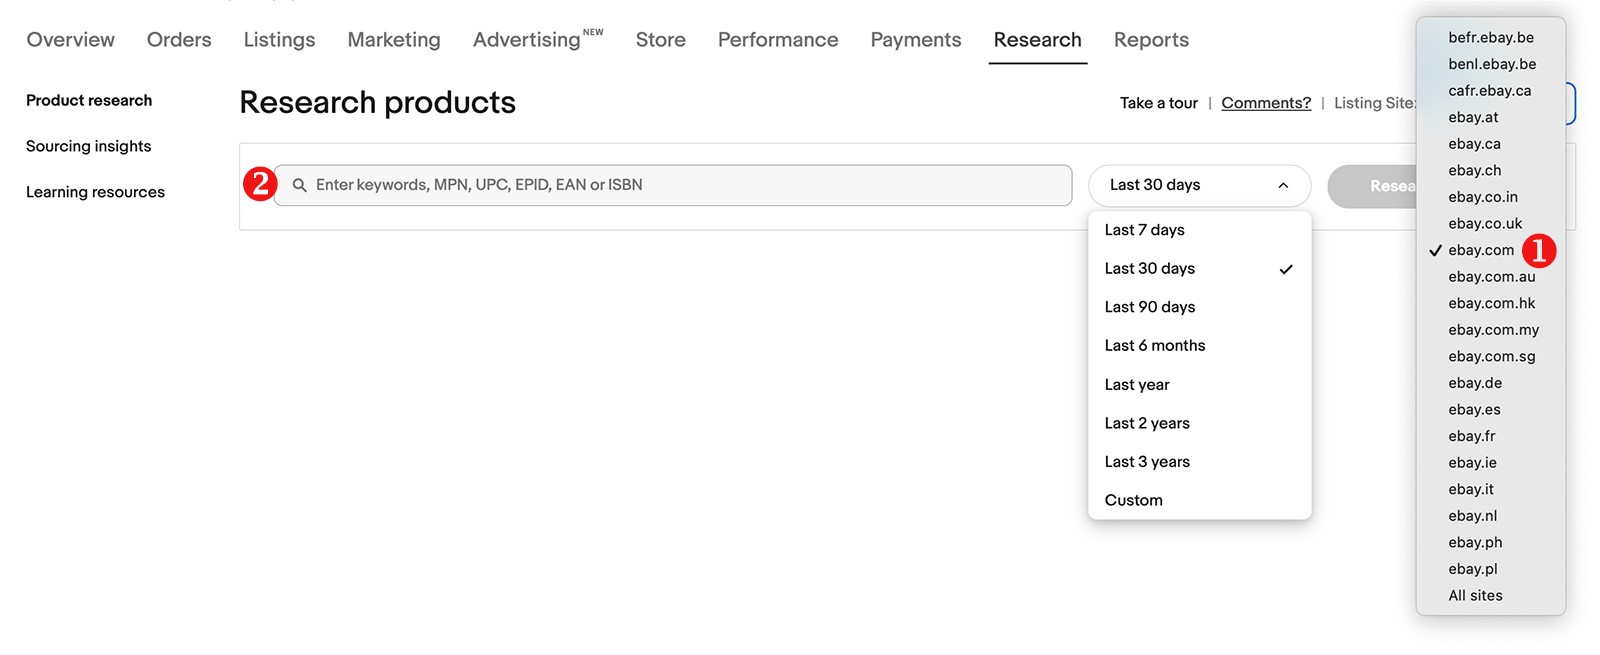This screenshot has height=655, width=1600.
Task: Go to the Store tab
Action: tap(661, 40)
